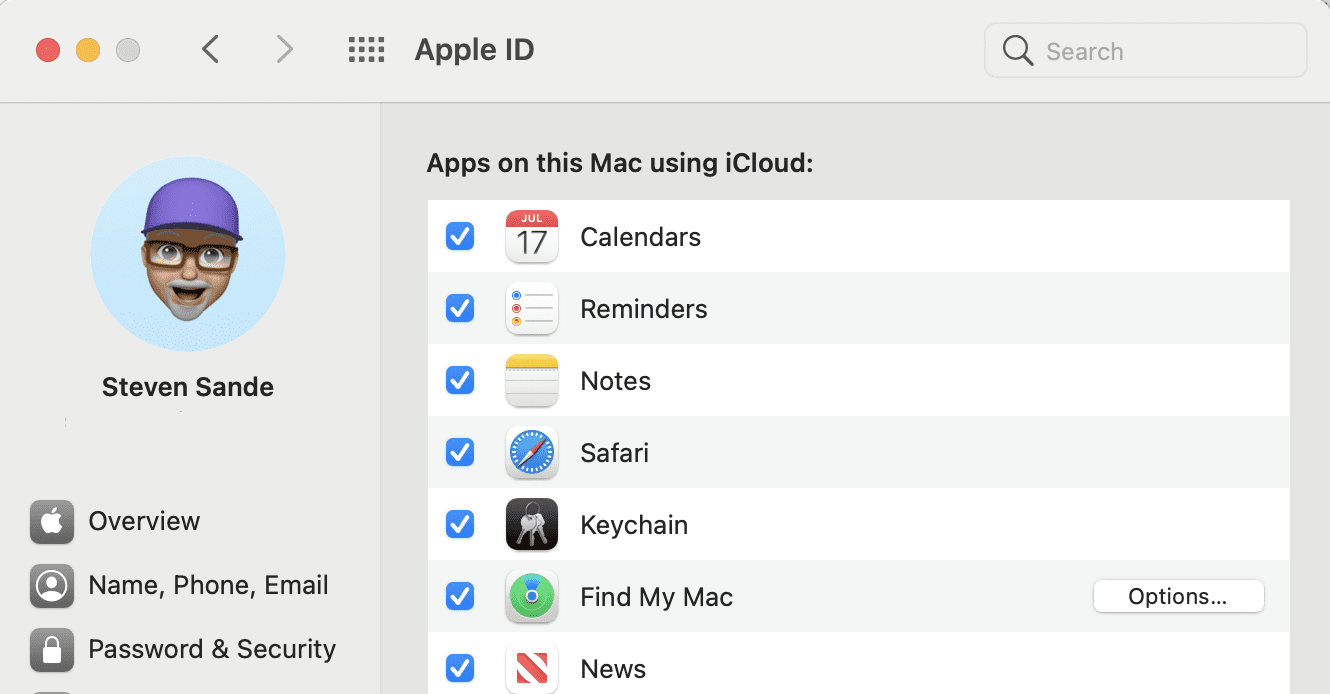Click the Steven Sande profile avatar
The height and width of the screenshot is (694, 1330).
tap(188, 254)
